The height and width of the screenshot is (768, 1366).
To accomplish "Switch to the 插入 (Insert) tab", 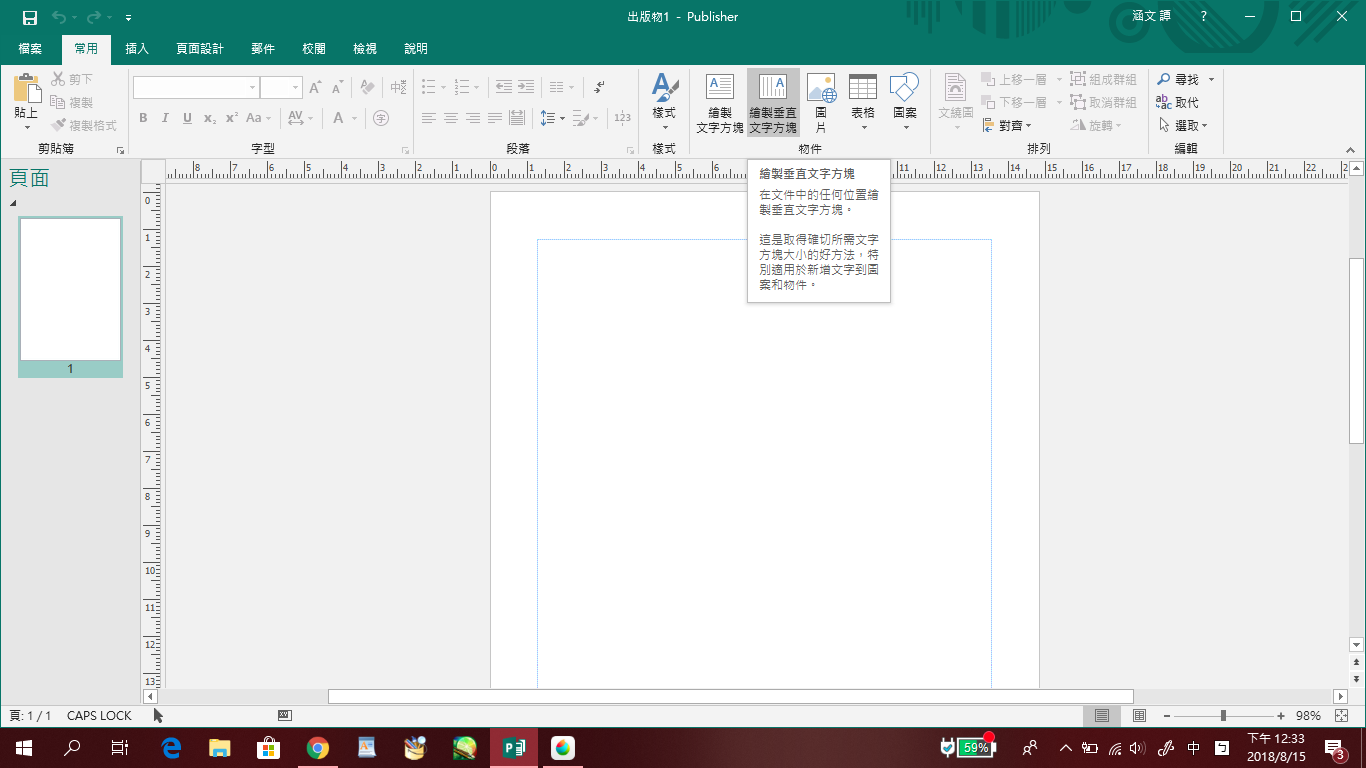I will point(137,49).
